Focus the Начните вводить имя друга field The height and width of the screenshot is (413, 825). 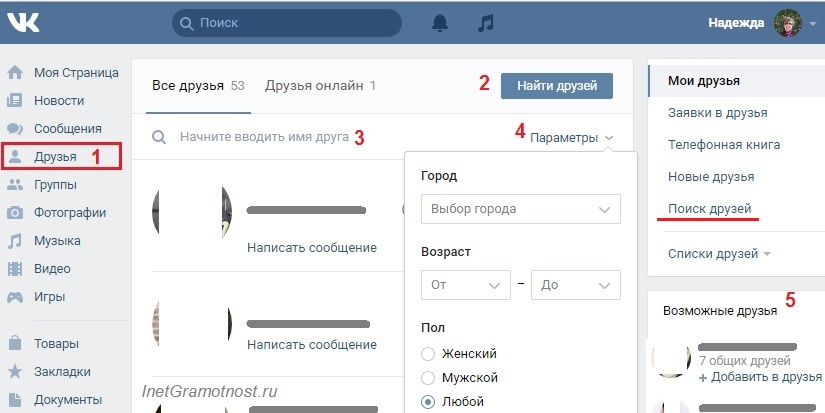pyautogui.click(x=264, y=137)
